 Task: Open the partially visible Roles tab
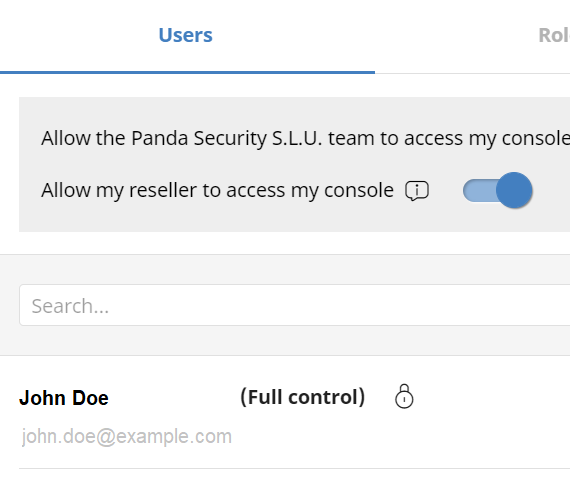554,35
